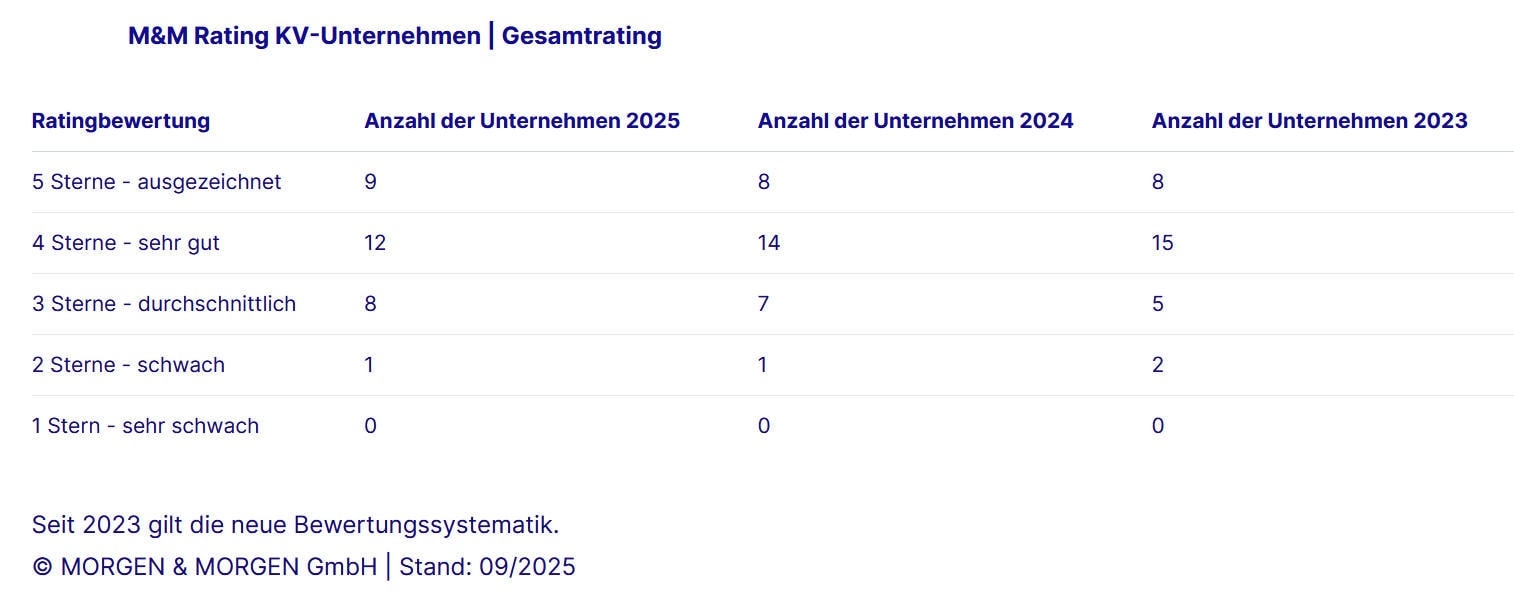
Task: Select the 3 Sterne - durchschnittlich row label
Action: [164, 304]
